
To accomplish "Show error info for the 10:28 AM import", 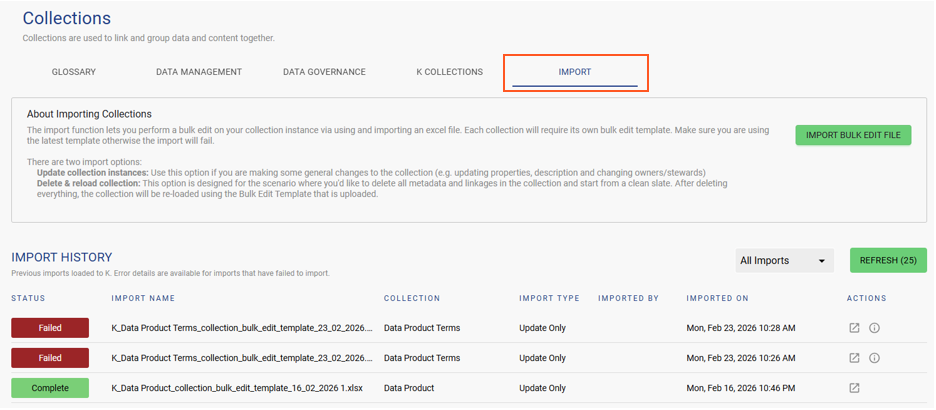I will (874, 328).
